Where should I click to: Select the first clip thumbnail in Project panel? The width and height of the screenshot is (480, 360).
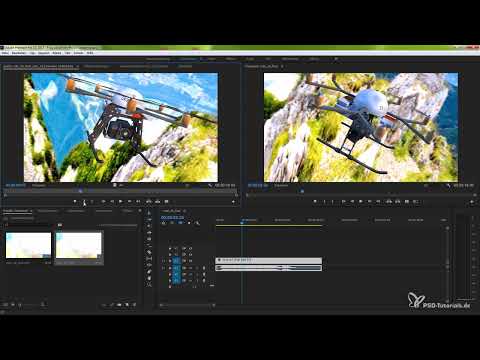pyautogui.click(x=28, y=245)
